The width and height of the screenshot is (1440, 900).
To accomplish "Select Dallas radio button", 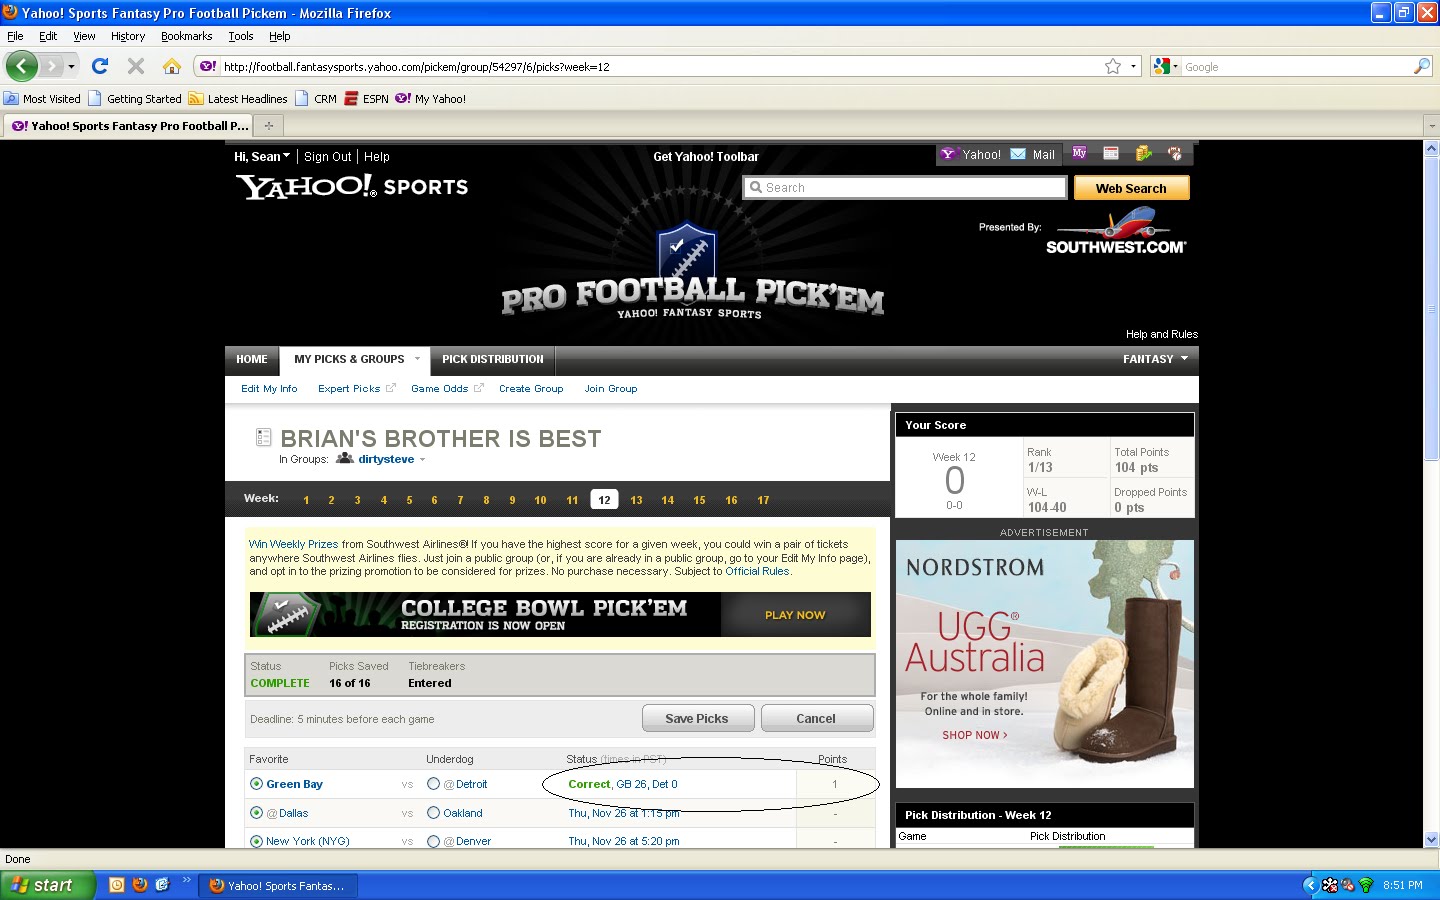I will pyautogui.click(x=257, y=813).
